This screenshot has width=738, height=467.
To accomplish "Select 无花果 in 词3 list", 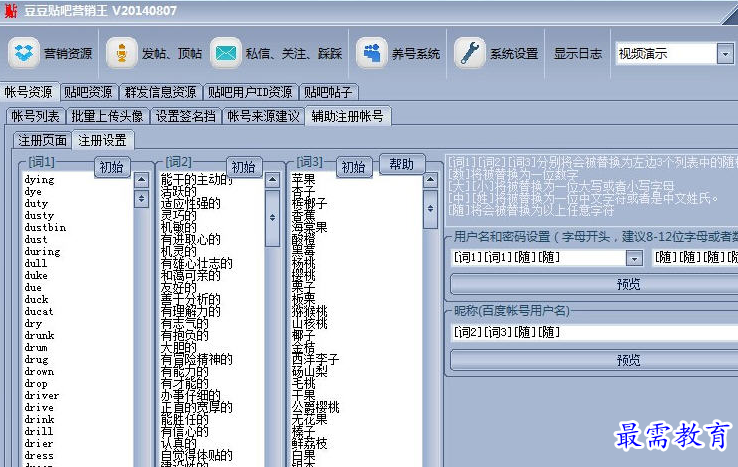I will click(x=310, y=419).
